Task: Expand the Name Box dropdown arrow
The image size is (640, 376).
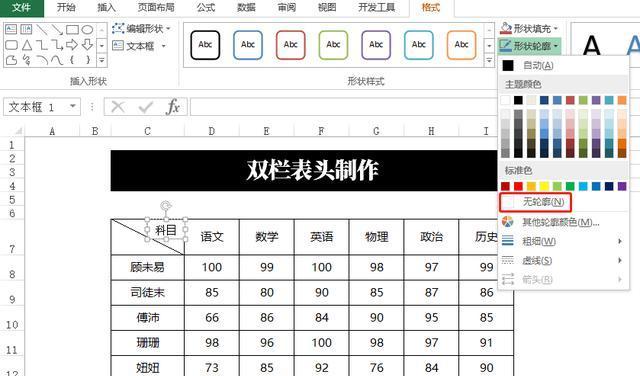Action: pyautogui.click(x=73, y=107)
